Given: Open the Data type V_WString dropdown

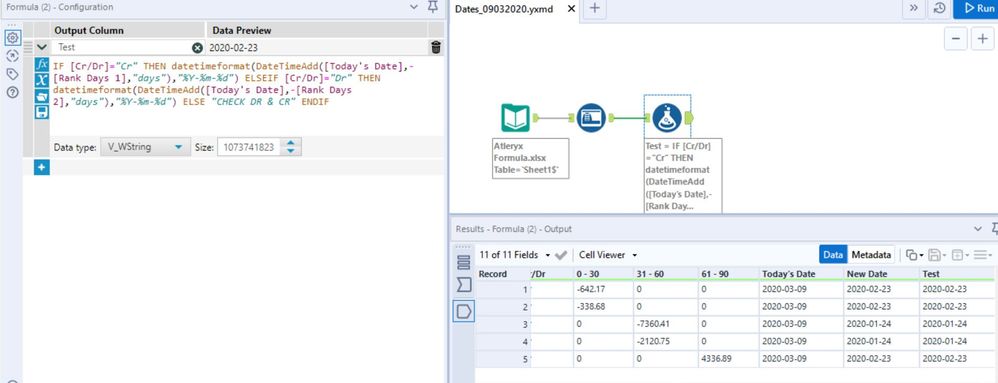Looking at the screenshot, I should [x=145, y=147].
